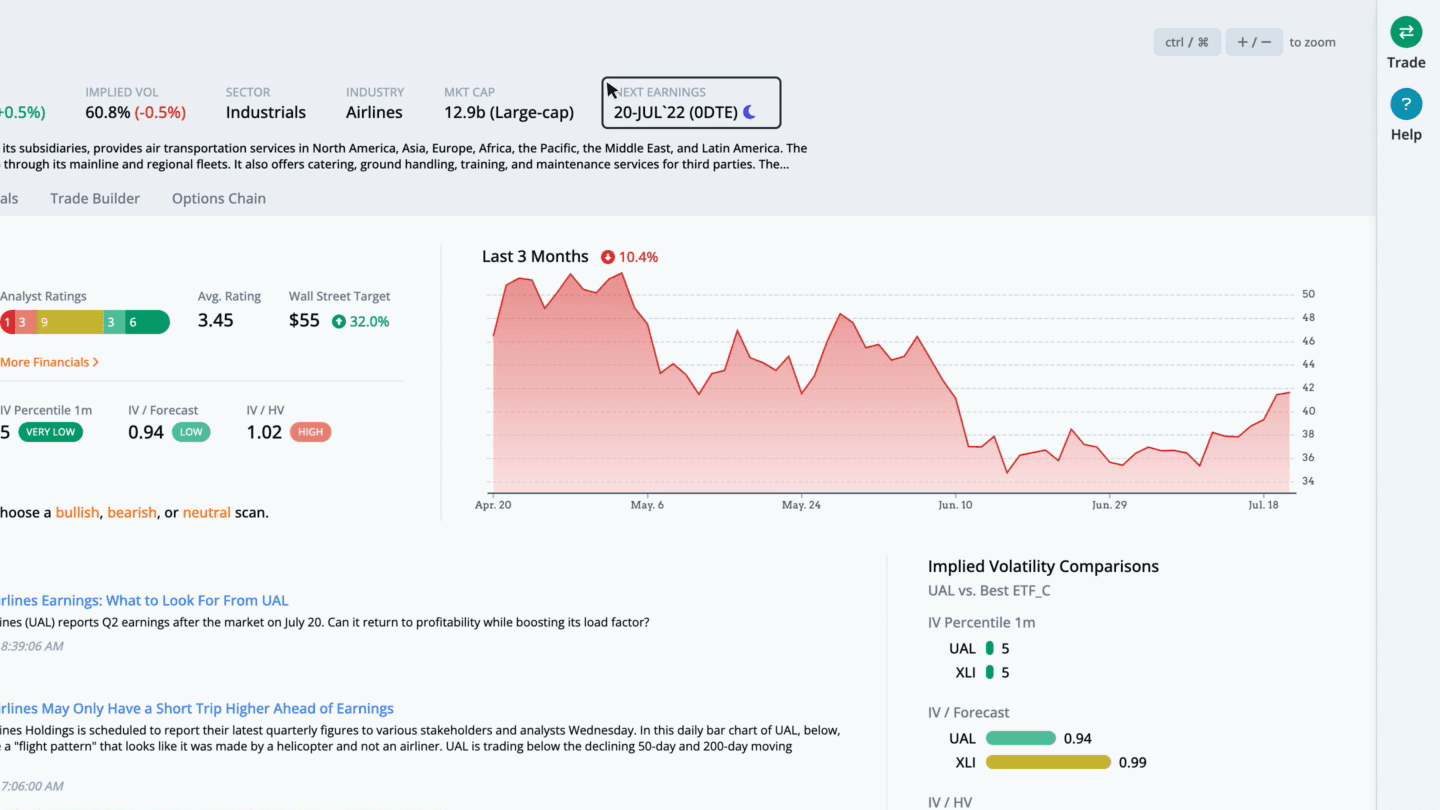The image size is (1440, 810).
Task: Switch to the Trade Builder tab
Action: point(95,198)
